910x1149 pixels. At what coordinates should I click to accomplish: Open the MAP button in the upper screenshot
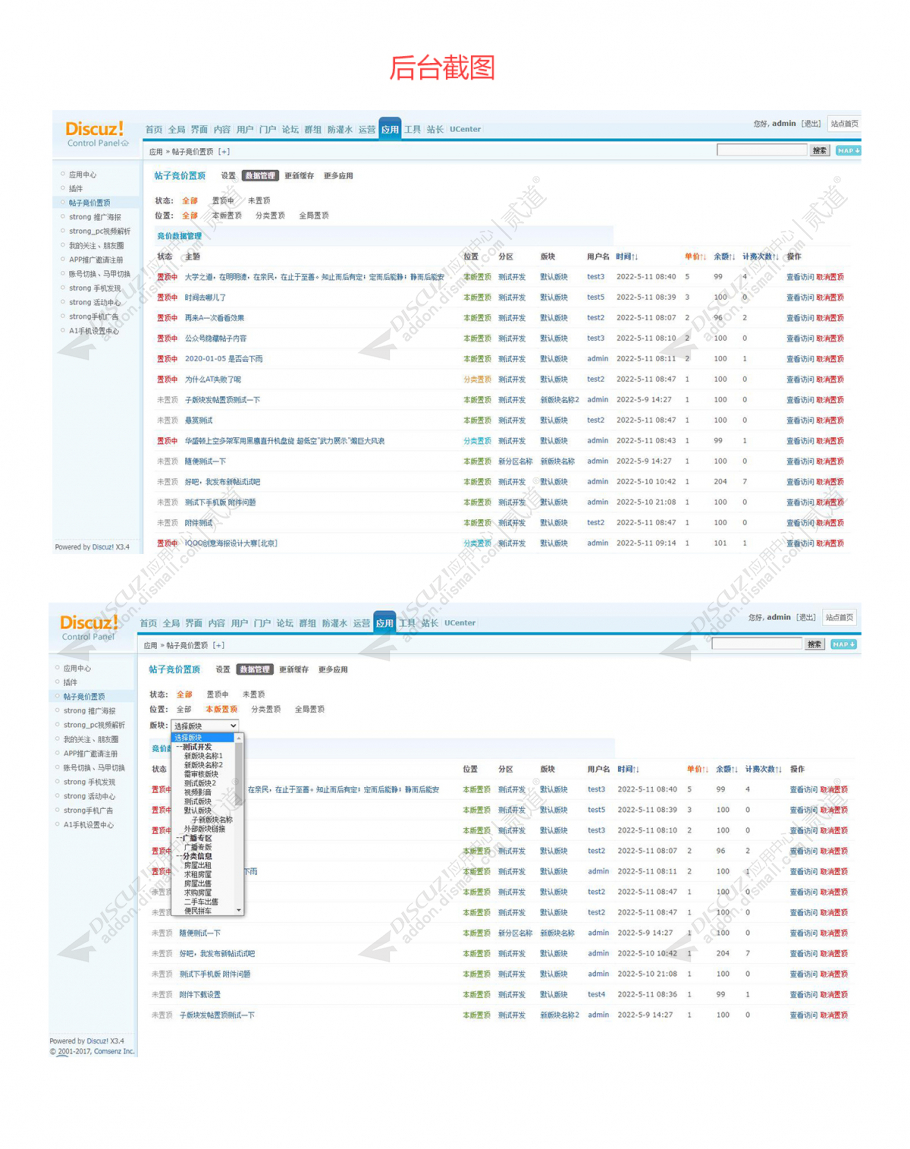point(848,150)
